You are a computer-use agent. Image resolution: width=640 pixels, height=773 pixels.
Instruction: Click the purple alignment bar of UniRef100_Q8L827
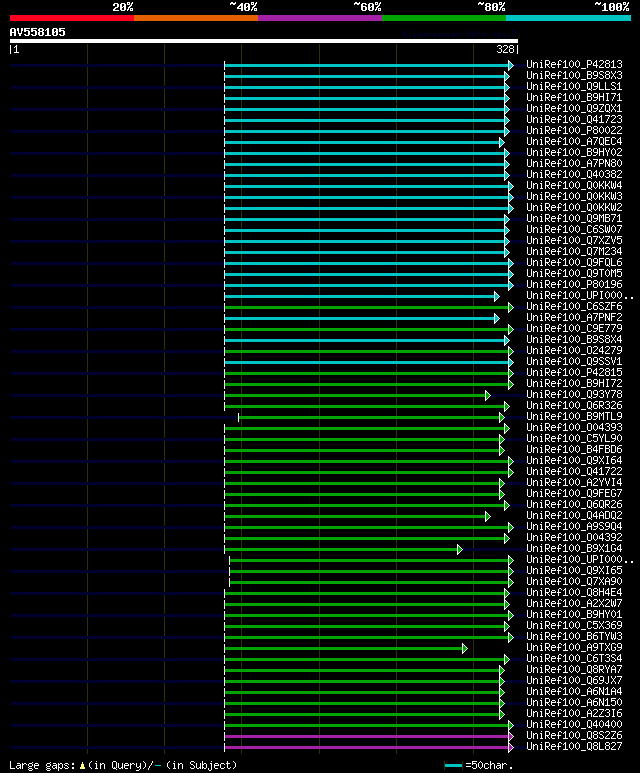pyautogui.click(x=367, y=747)
